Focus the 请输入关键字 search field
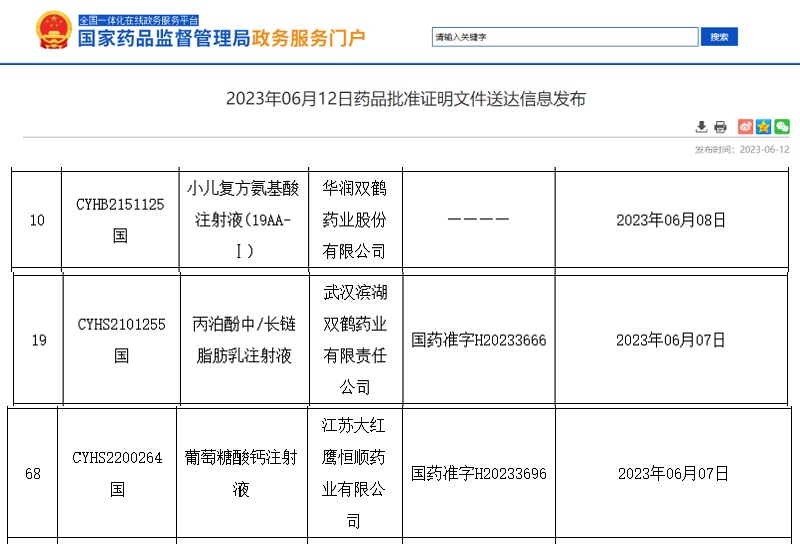The width and height of the screenshot is (800, 552). pyautogui.click(x=565, y=37)
